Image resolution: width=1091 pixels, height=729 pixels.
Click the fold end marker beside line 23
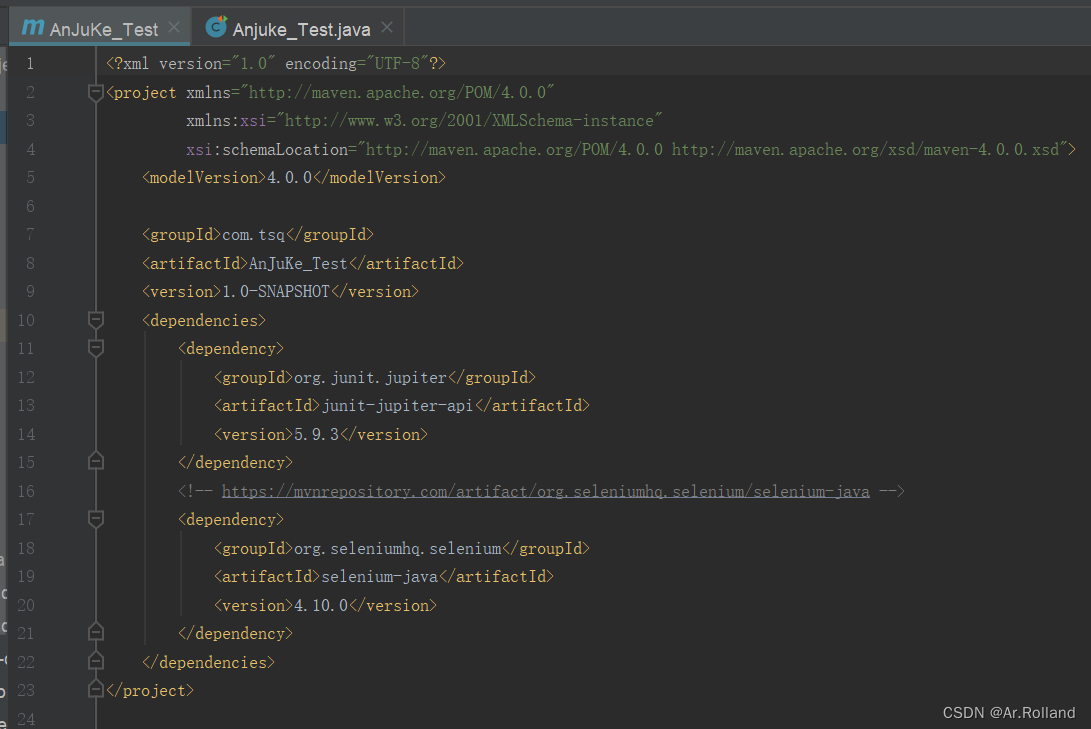pyautogui.click(x=96, y=688)
